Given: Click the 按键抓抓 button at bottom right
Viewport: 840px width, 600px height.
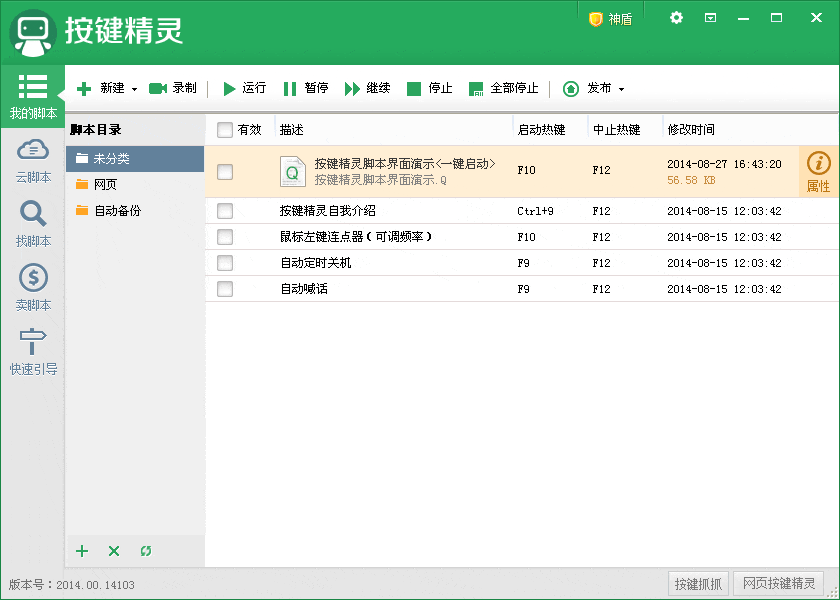Looking at the screenshot, I should tap(697, 584).
